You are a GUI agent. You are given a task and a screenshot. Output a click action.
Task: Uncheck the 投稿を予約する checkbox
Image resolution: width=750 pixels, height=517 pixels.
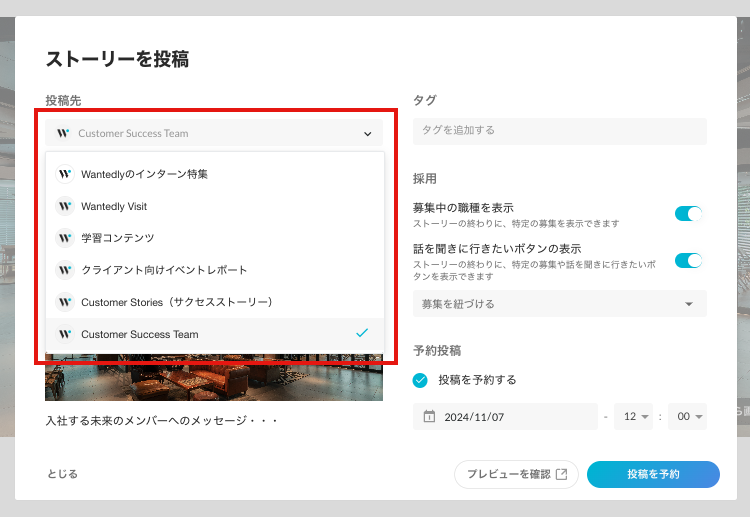point(420,380)
